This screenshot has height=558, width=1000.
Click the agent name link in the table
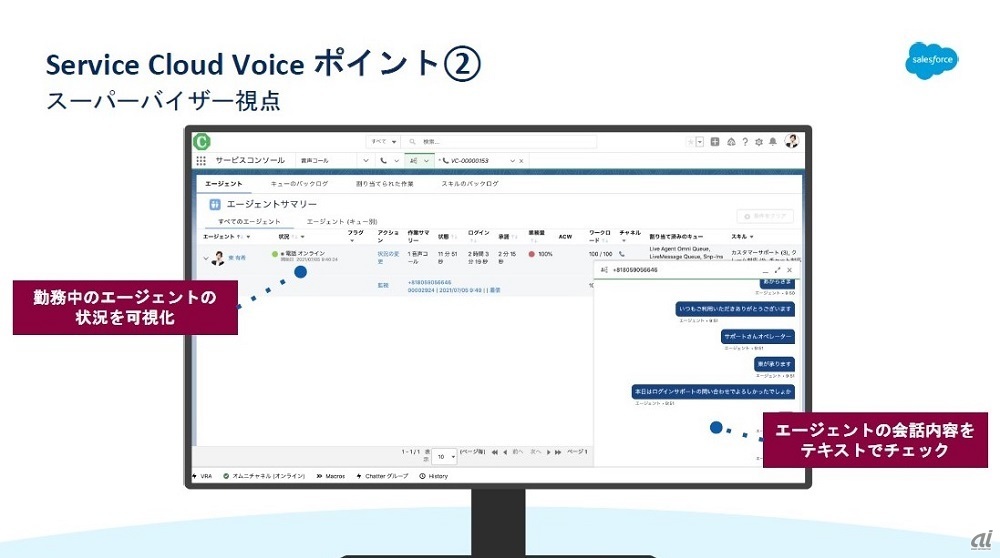point(237,258)
